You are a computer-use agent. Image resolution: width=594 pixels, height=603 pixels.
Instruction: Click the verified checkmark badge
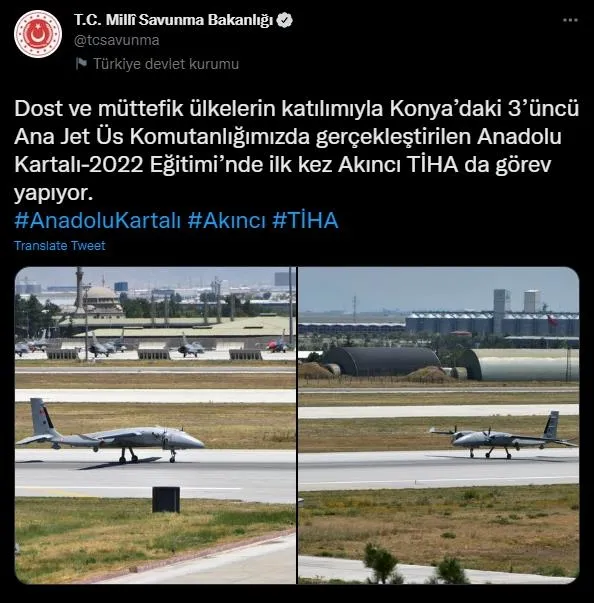click(285, 20)
